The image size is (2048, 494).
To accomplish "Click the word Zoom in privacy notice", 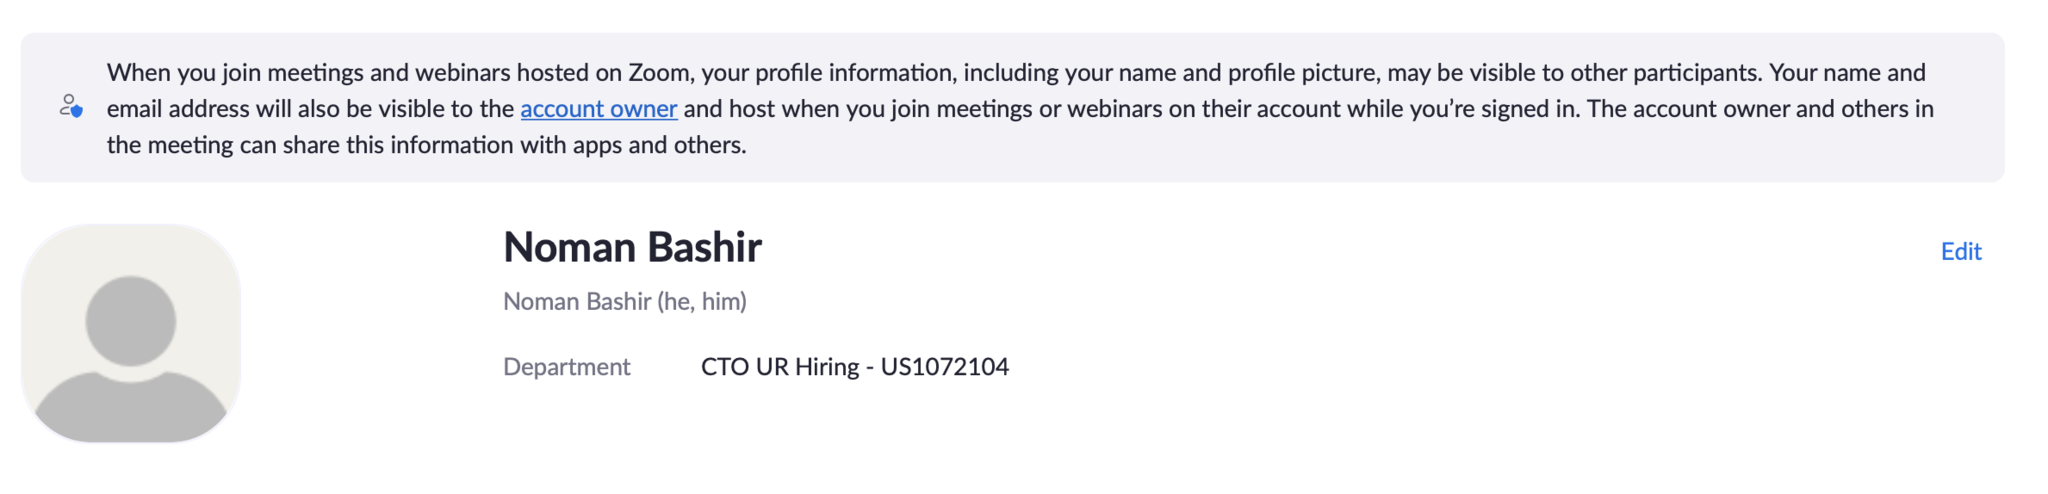I will pyautogui.click(x=660, y=73).
